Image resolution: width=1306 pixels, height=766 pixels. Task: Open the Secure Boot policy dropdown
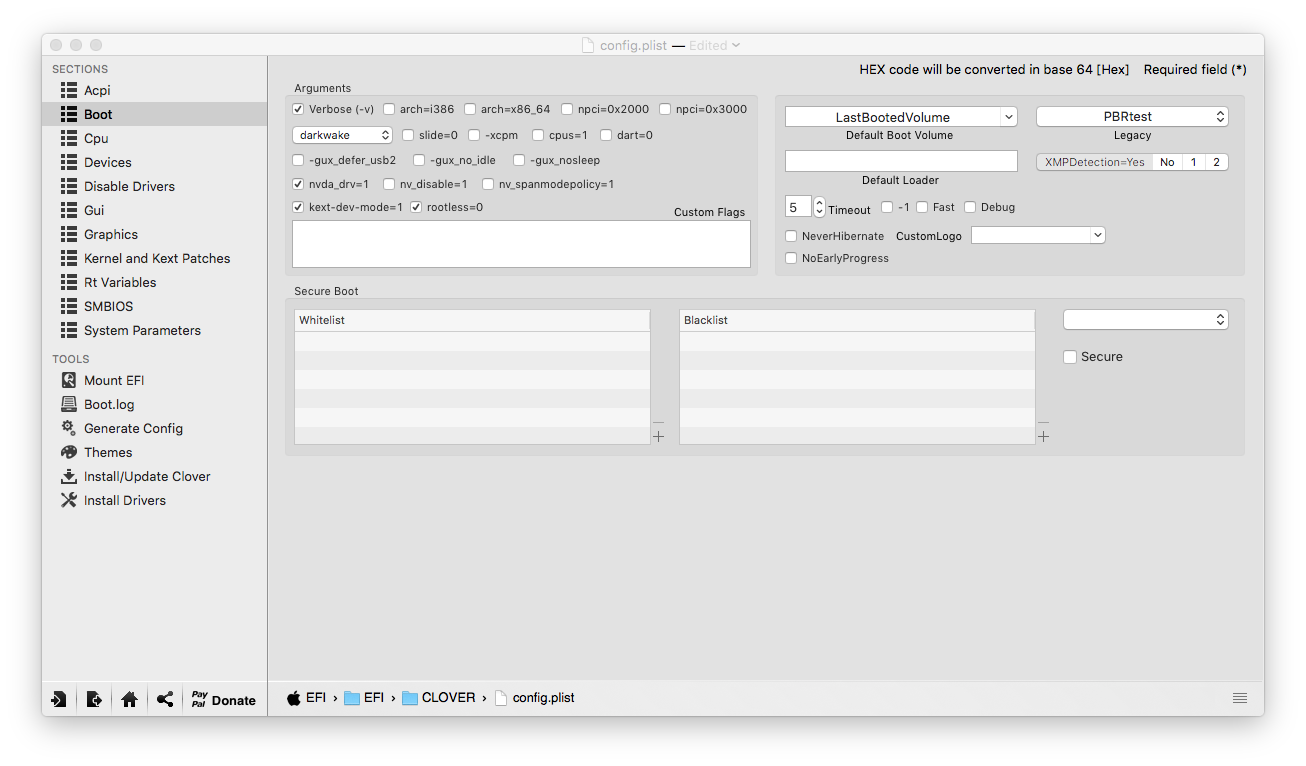pyautogui.click(x=1146, y=320)
